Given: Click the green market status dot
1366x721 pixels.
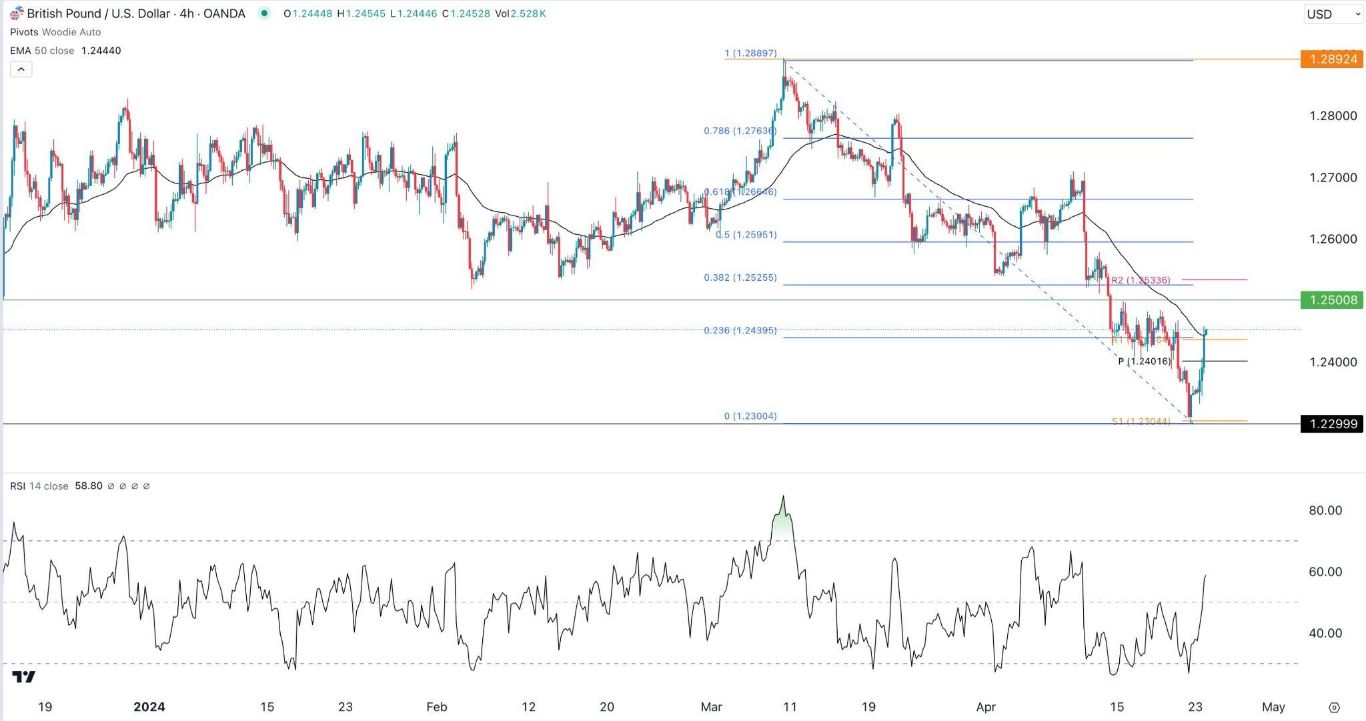Looking at the screenshot, I should (264, 13).
